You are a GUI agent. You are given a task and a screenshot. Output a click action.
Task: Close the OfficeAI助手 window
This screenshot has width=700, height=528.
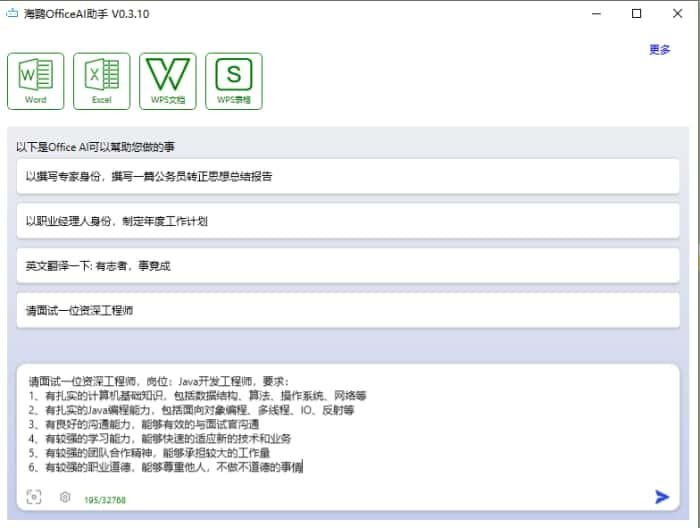click(x=677, y=13)
